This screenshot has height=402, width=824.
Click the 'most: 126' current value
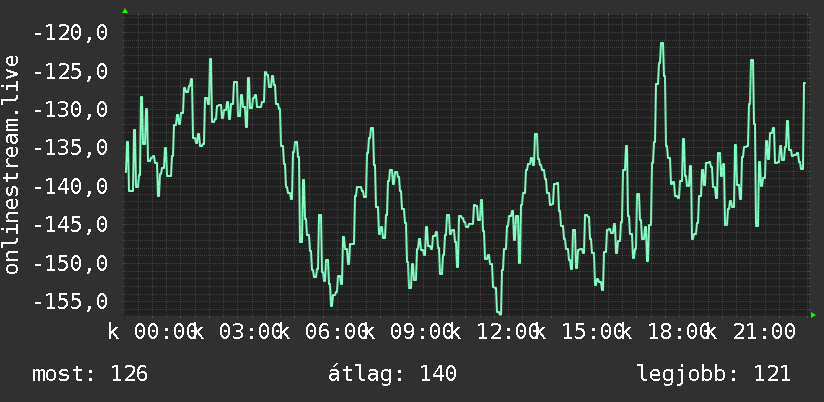pos(90,374)
